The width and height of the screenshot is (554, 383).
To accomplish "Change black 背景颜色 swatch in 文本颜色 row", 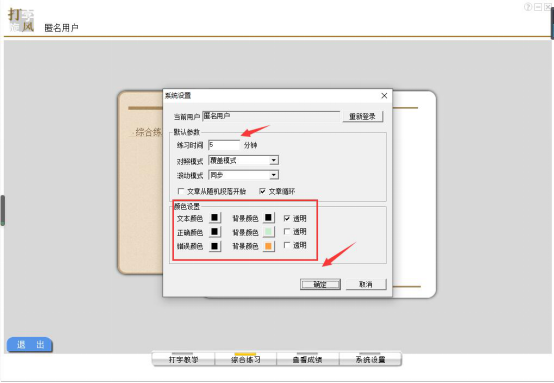I will point(269,218).
